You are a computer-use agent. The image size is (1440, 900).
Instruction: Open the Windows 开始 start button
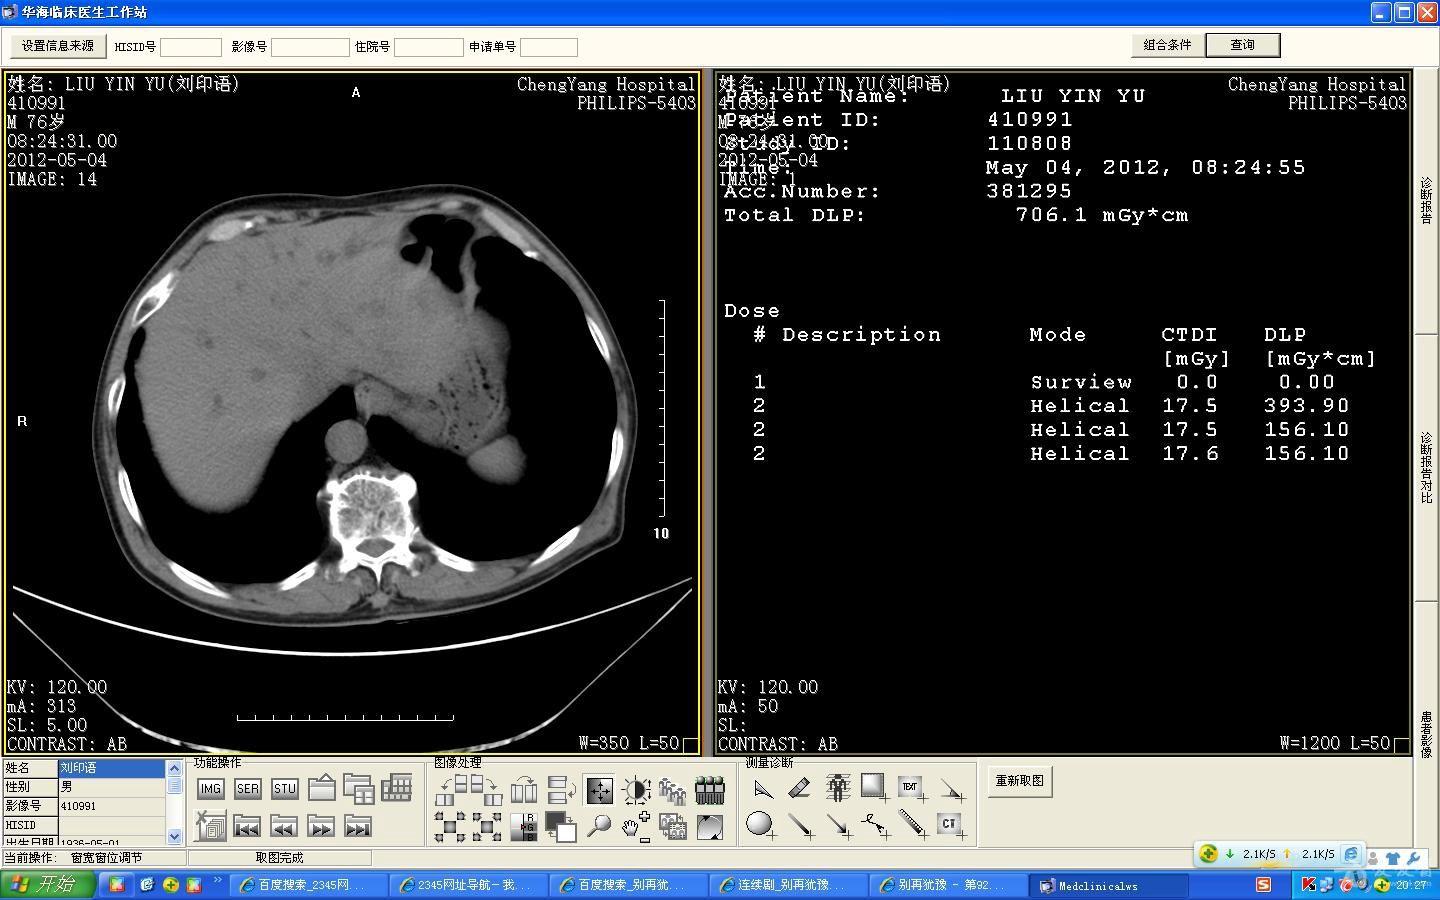tap(48, 885)
